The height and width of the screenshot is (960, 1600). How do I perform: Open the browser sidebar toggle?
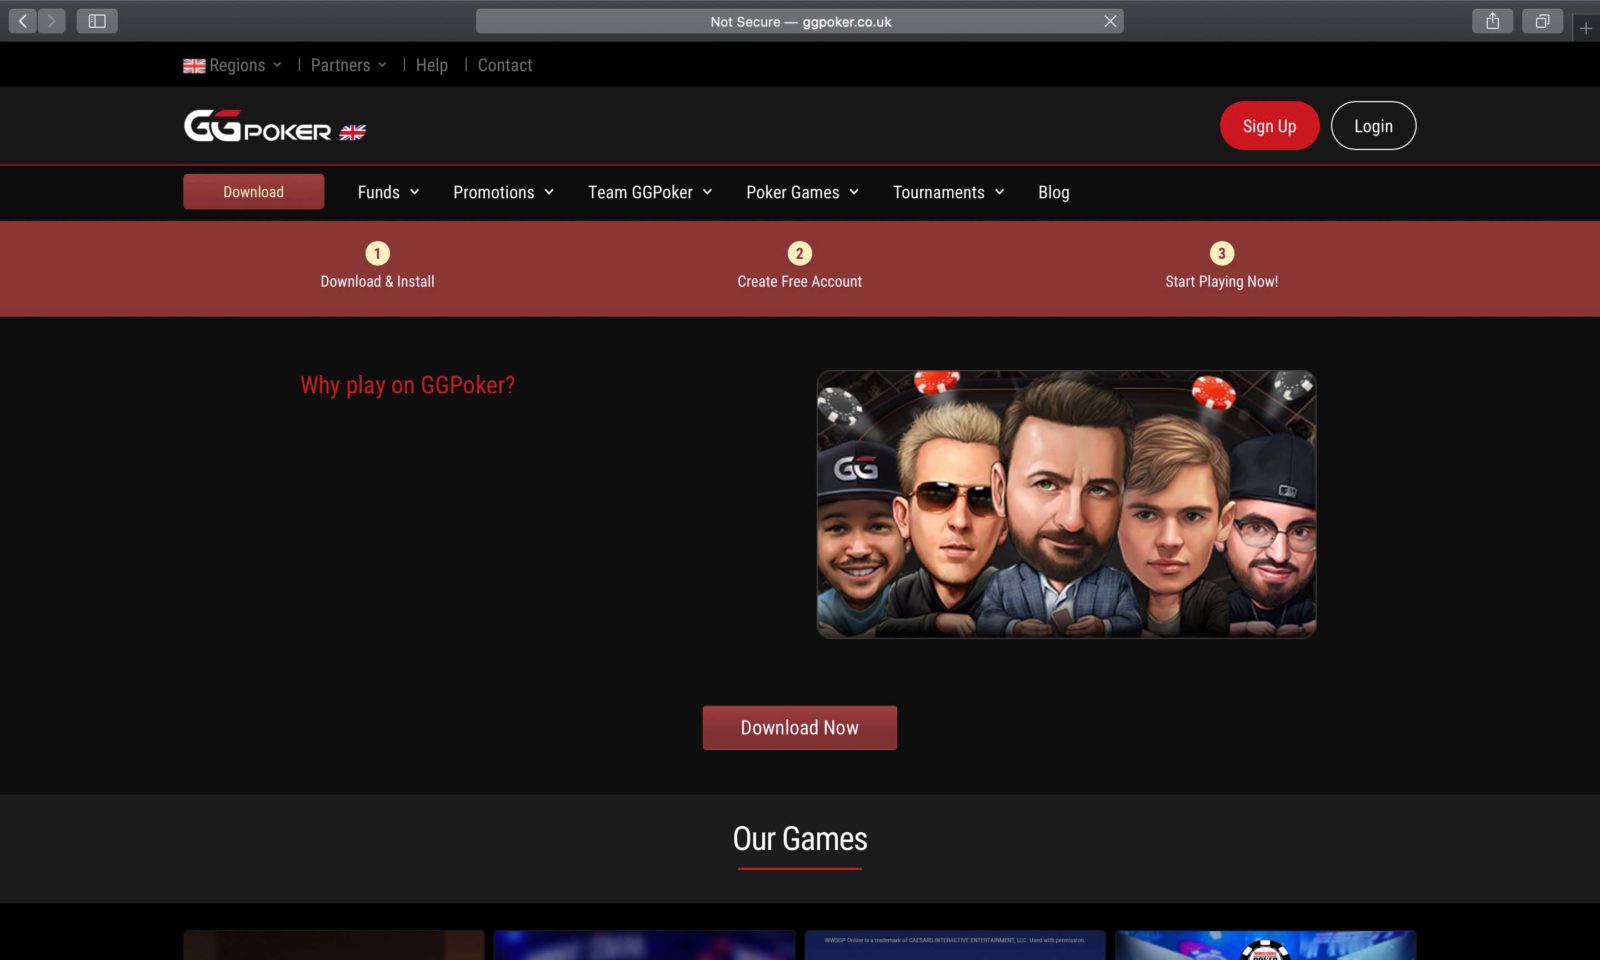[x=97, y=20]
